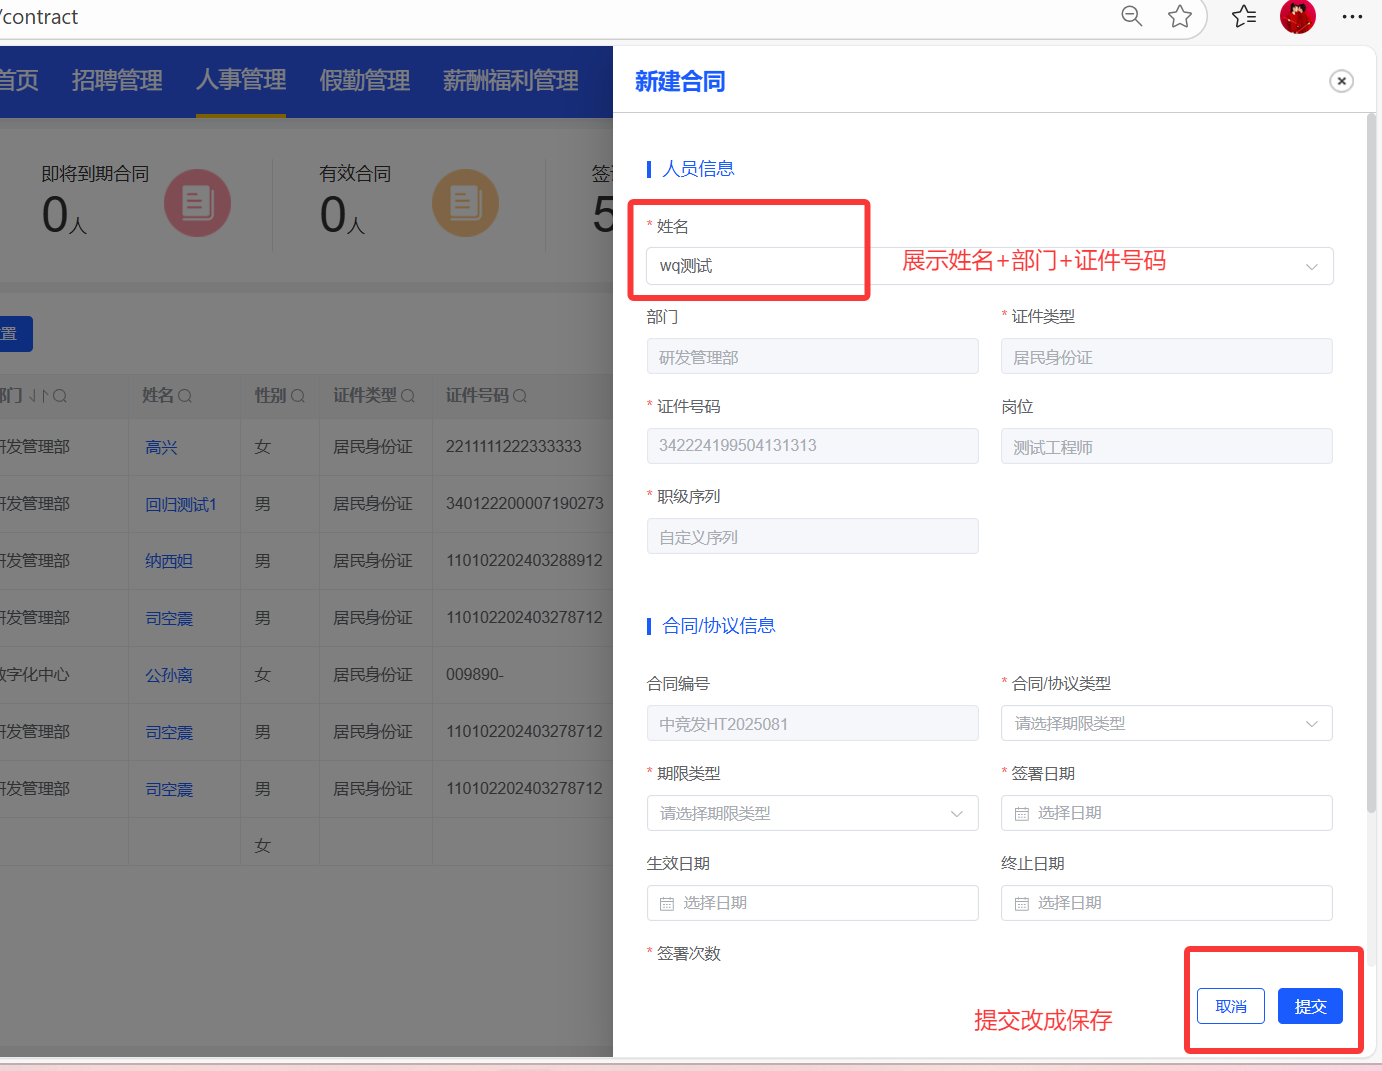Open the favorites list icon

coord(1244,16)
